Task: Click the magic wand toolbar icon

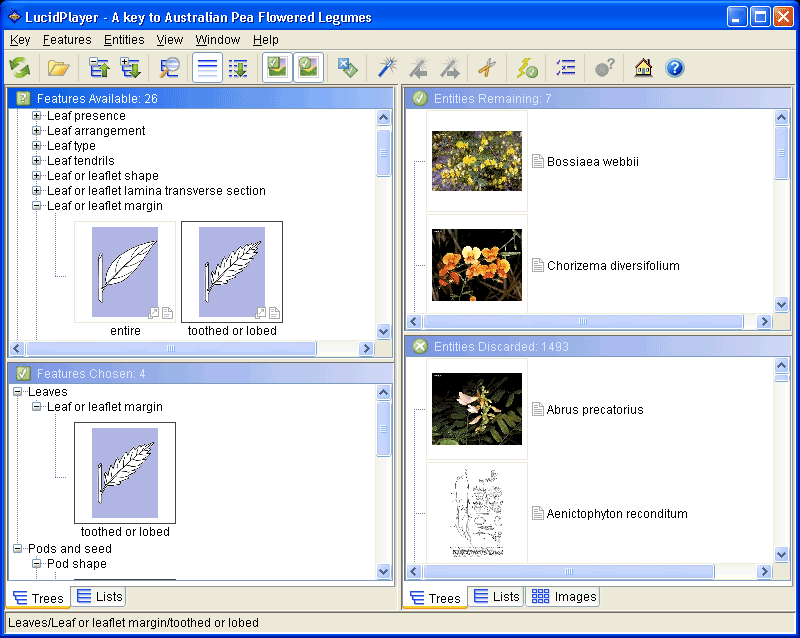Action: 387,68
